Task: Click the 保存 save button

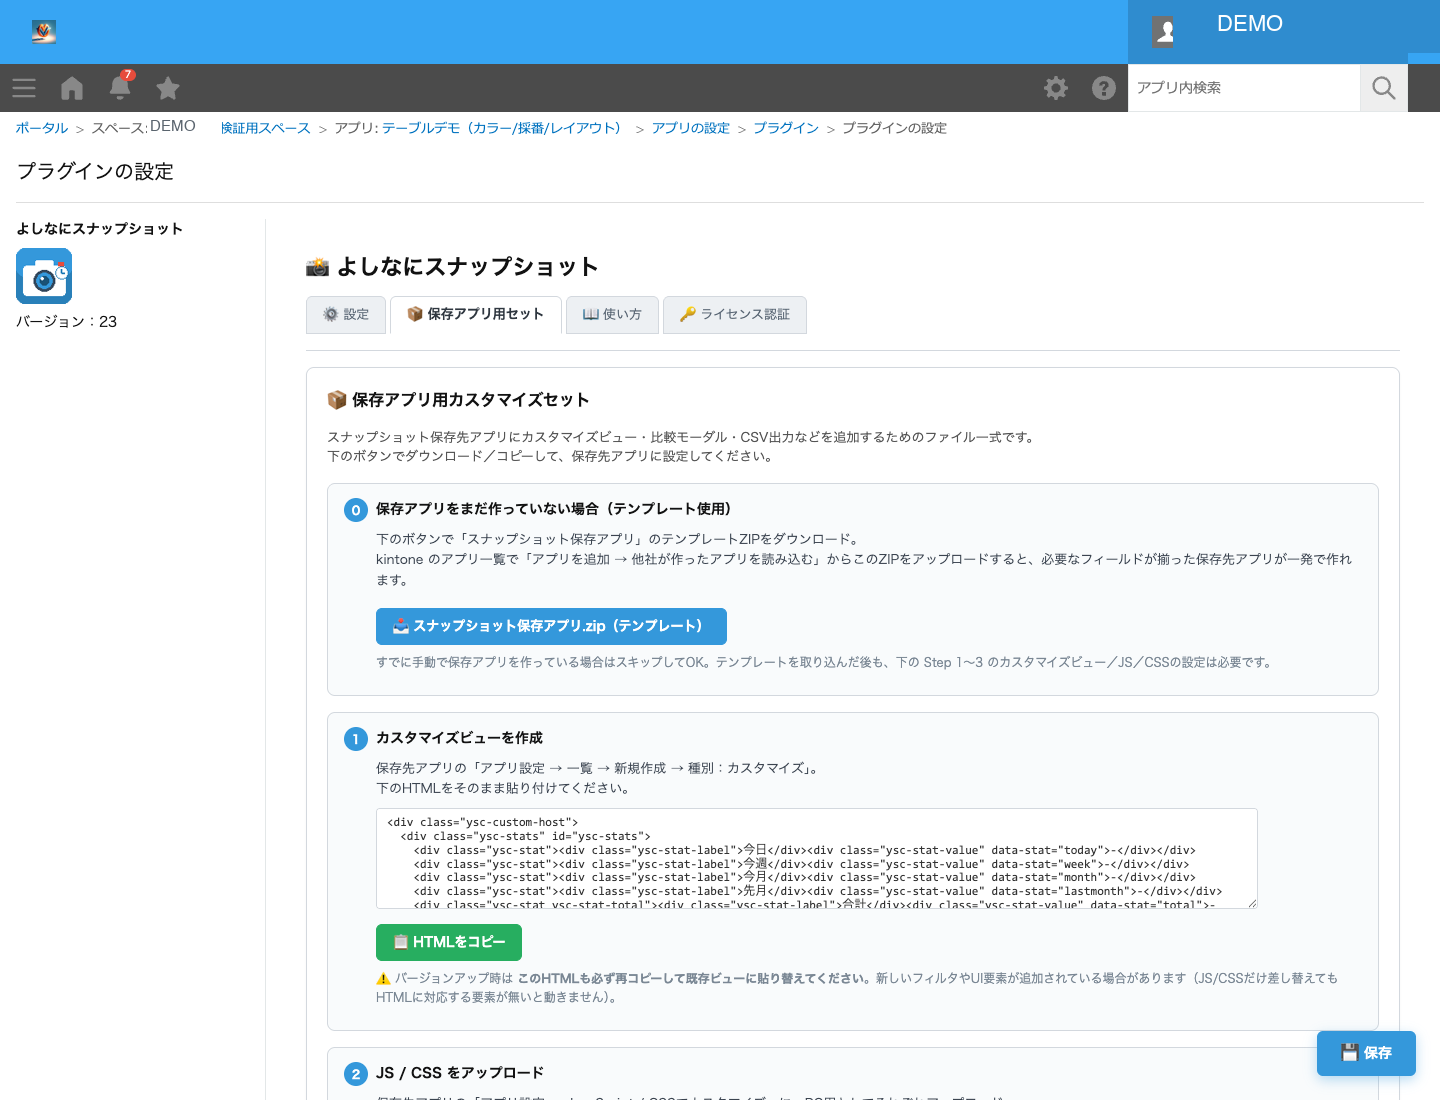Action: click(x=1366, y=1053)
